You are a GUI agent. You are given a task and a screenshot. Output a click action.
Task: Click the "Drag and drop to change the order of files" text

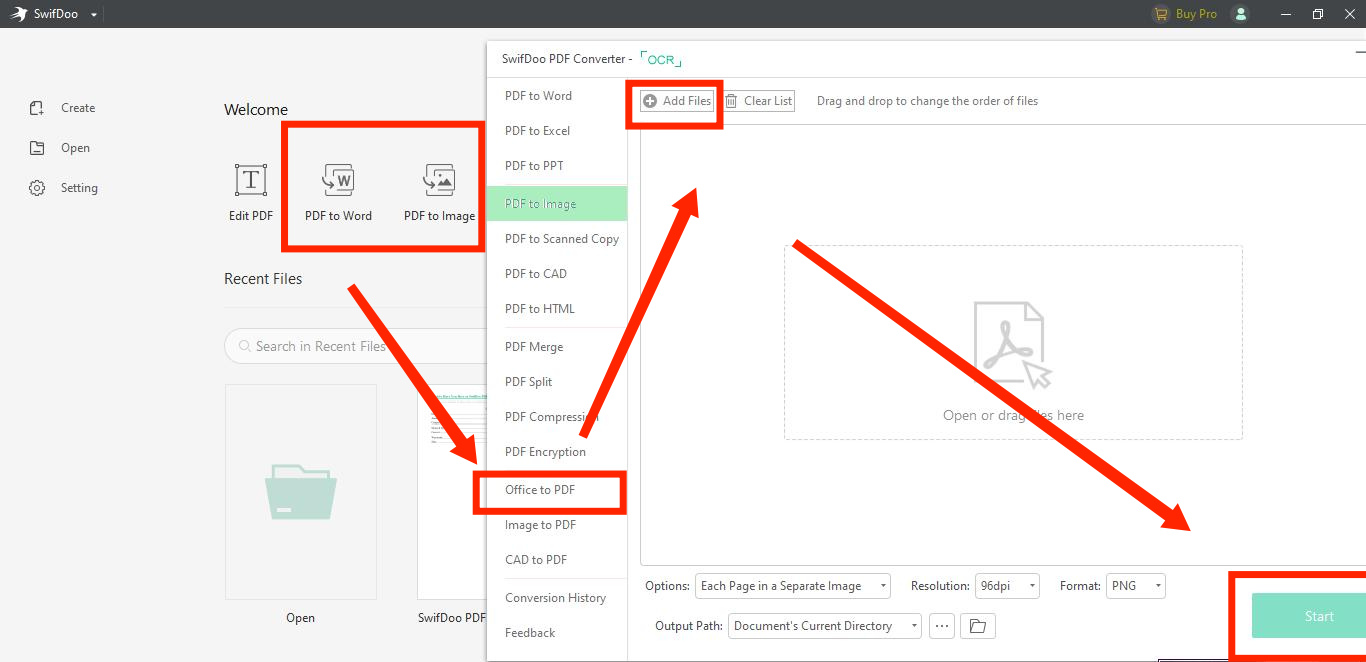click(927, 101)
